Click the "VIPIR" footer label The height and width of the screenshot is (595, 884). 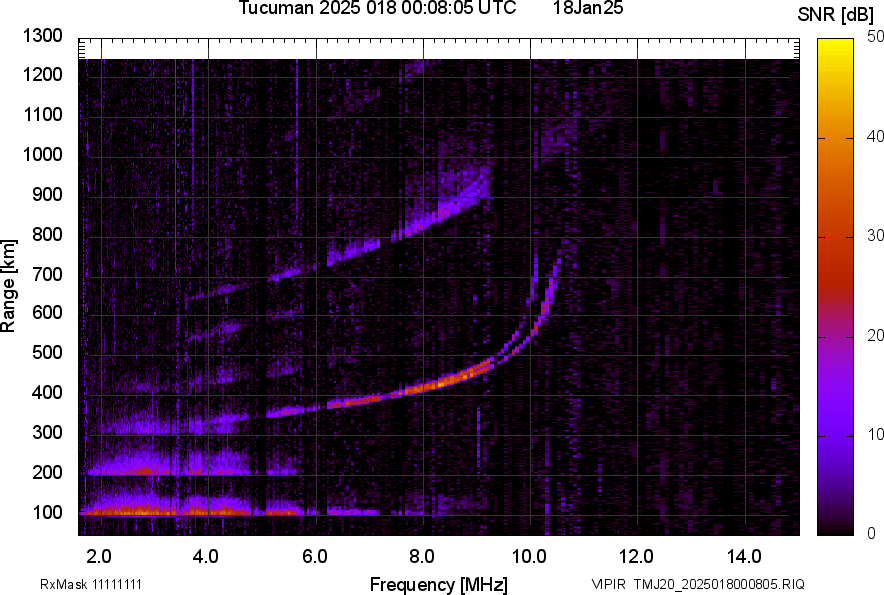[609, 584]
